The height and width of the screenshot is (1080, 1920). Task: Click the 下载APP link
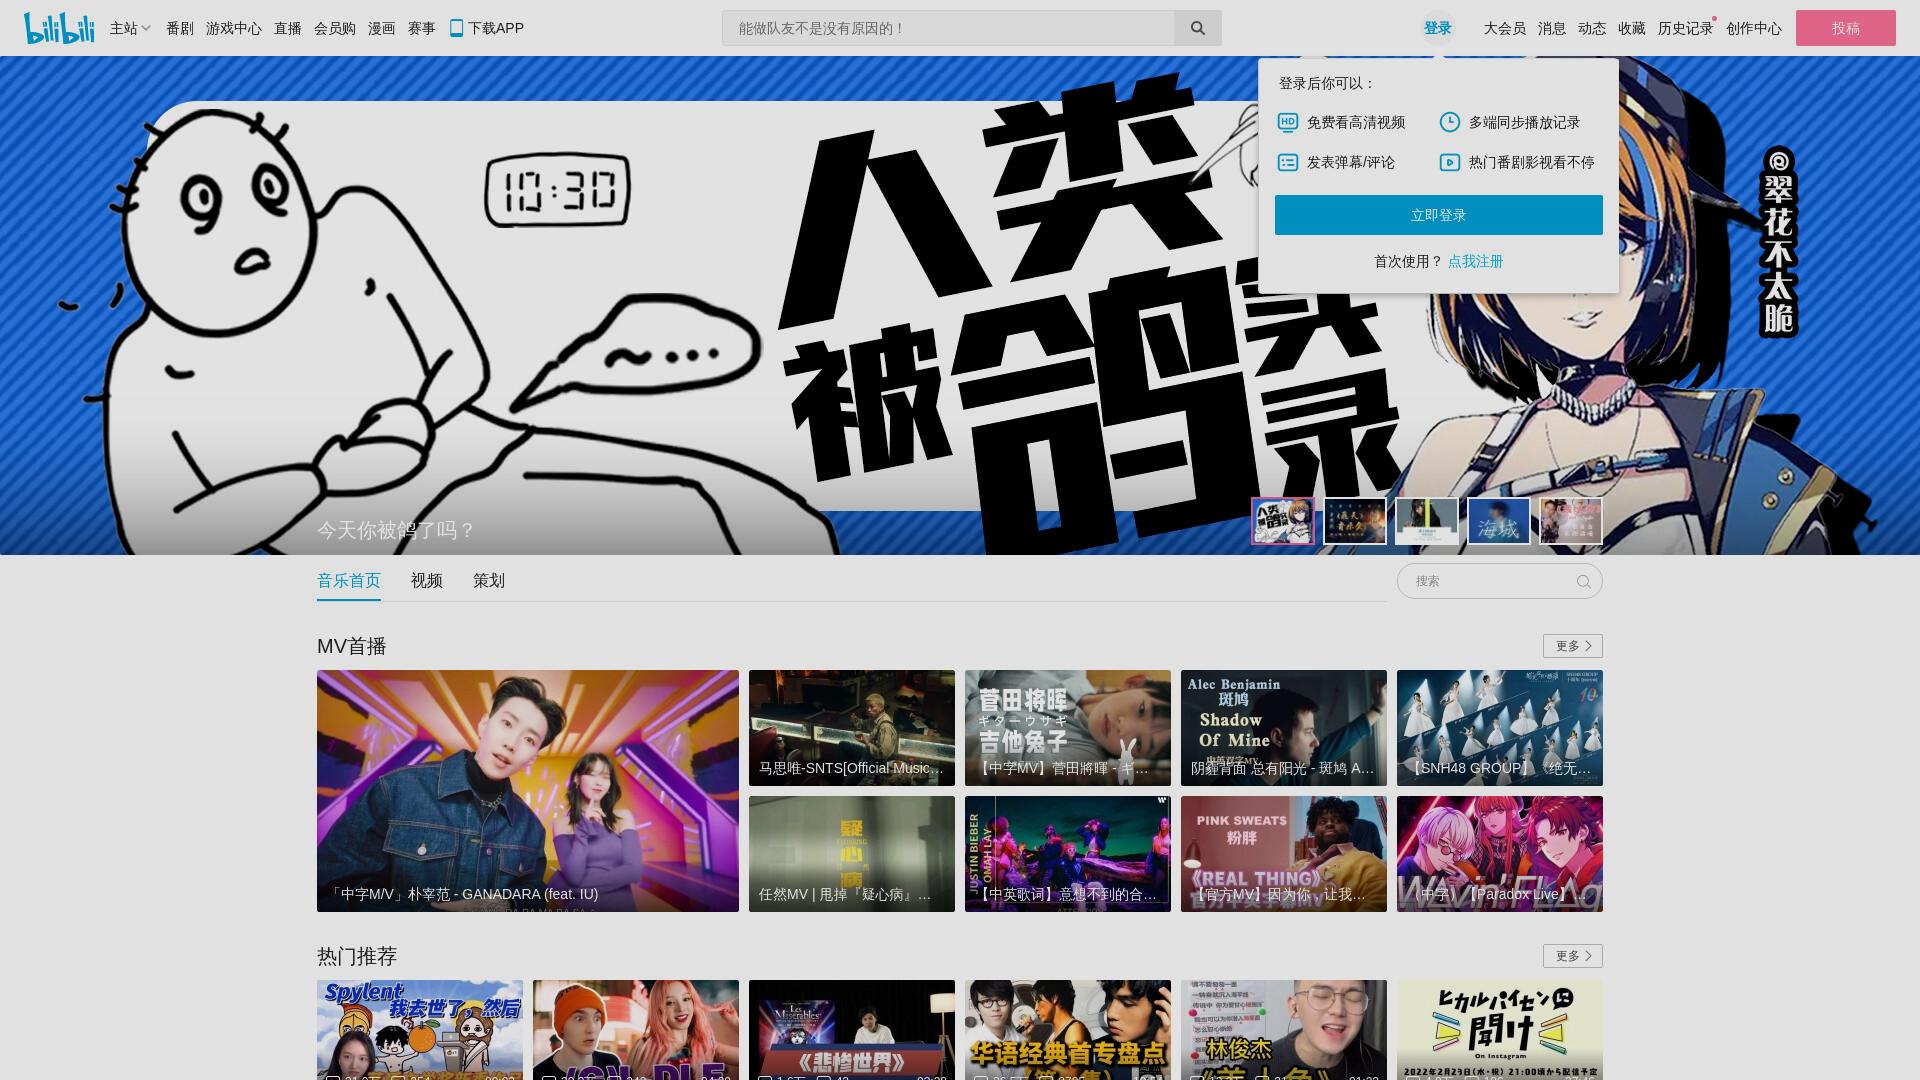[x=487, y=28]
